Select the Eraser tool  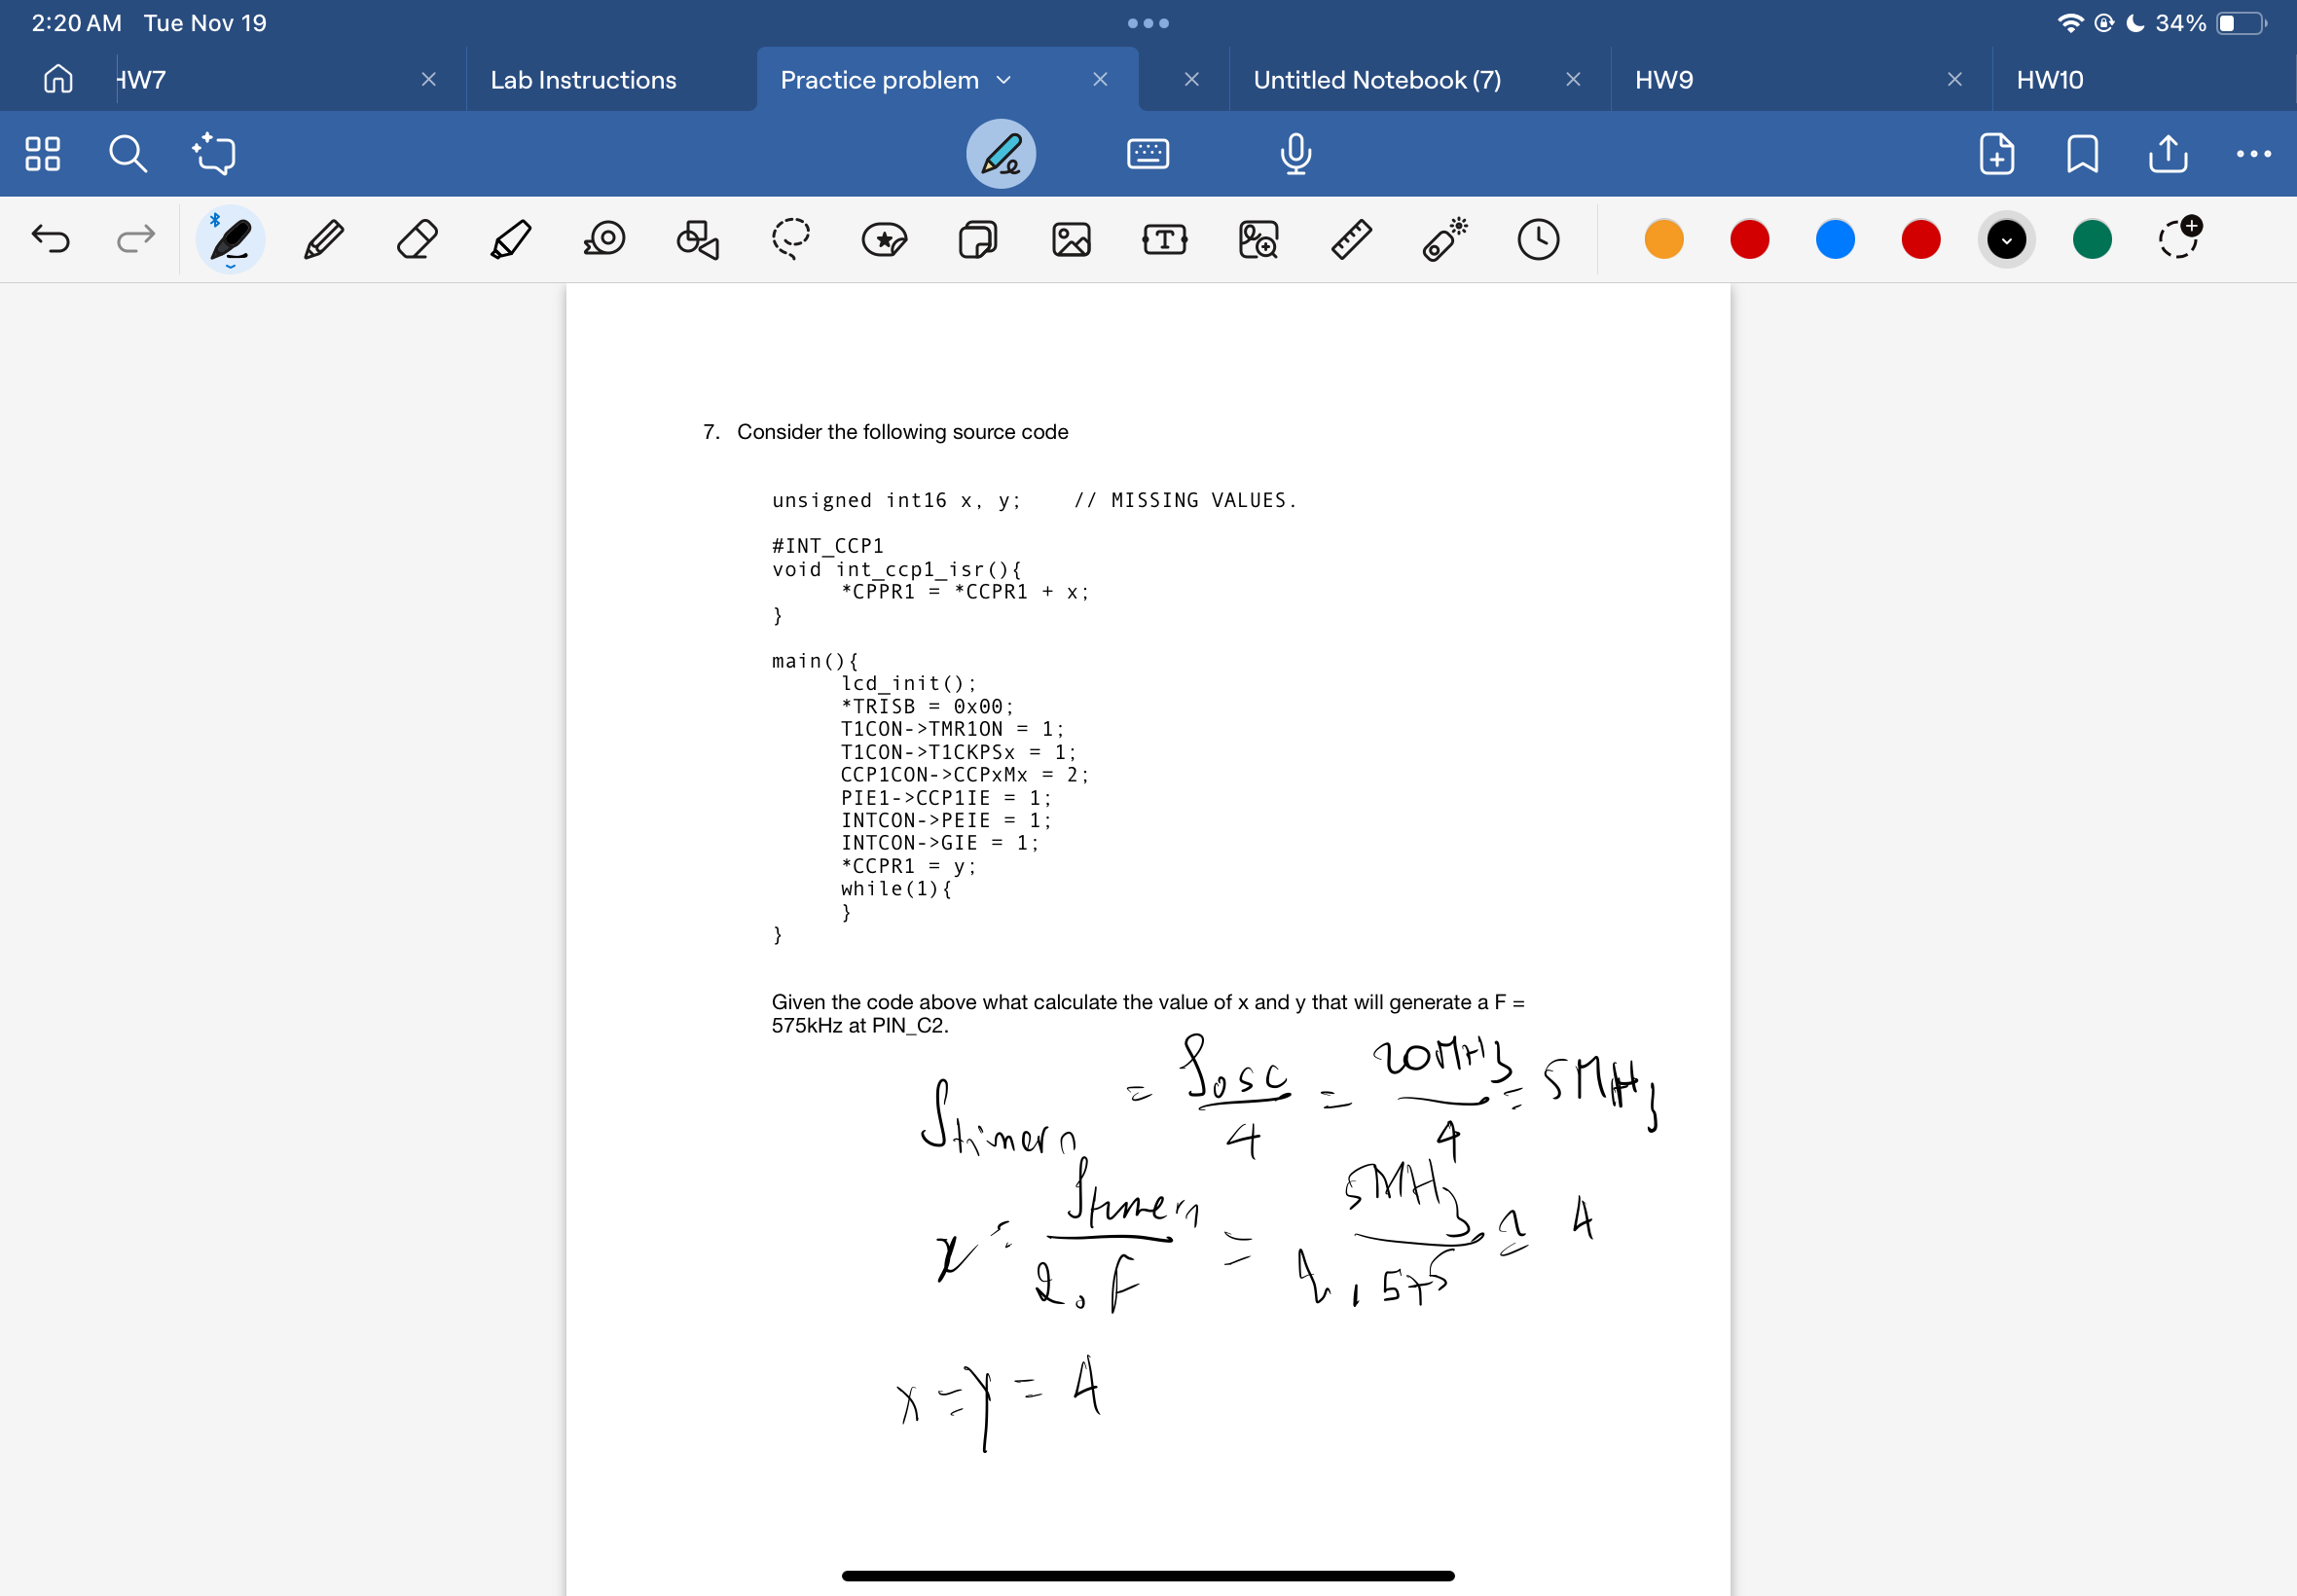coord(416,238)
